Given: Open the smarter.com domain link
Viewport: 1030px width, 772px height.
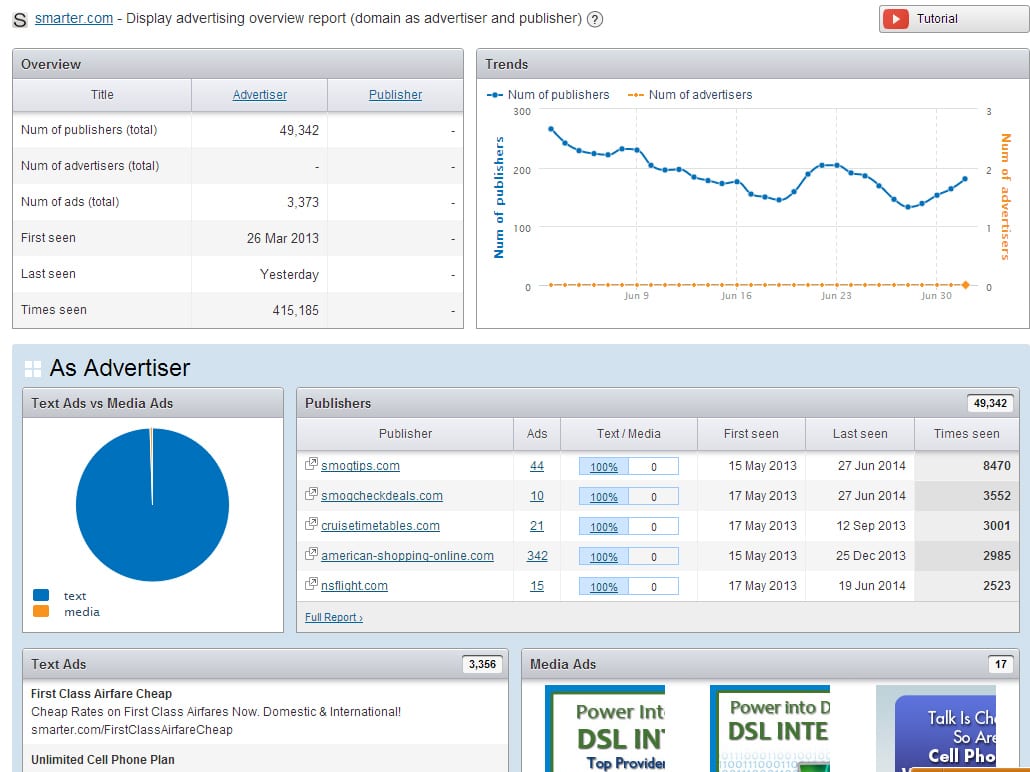Looking at the screenshot, I should (x=74, y=18).
